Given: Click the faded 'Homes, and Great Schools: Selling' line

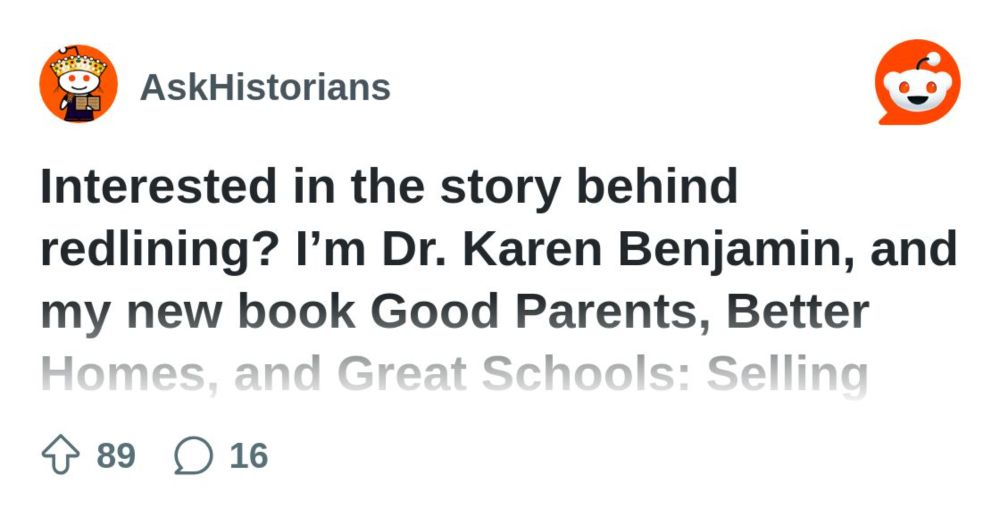Looking at the screenshot, I should coord(454,377).
